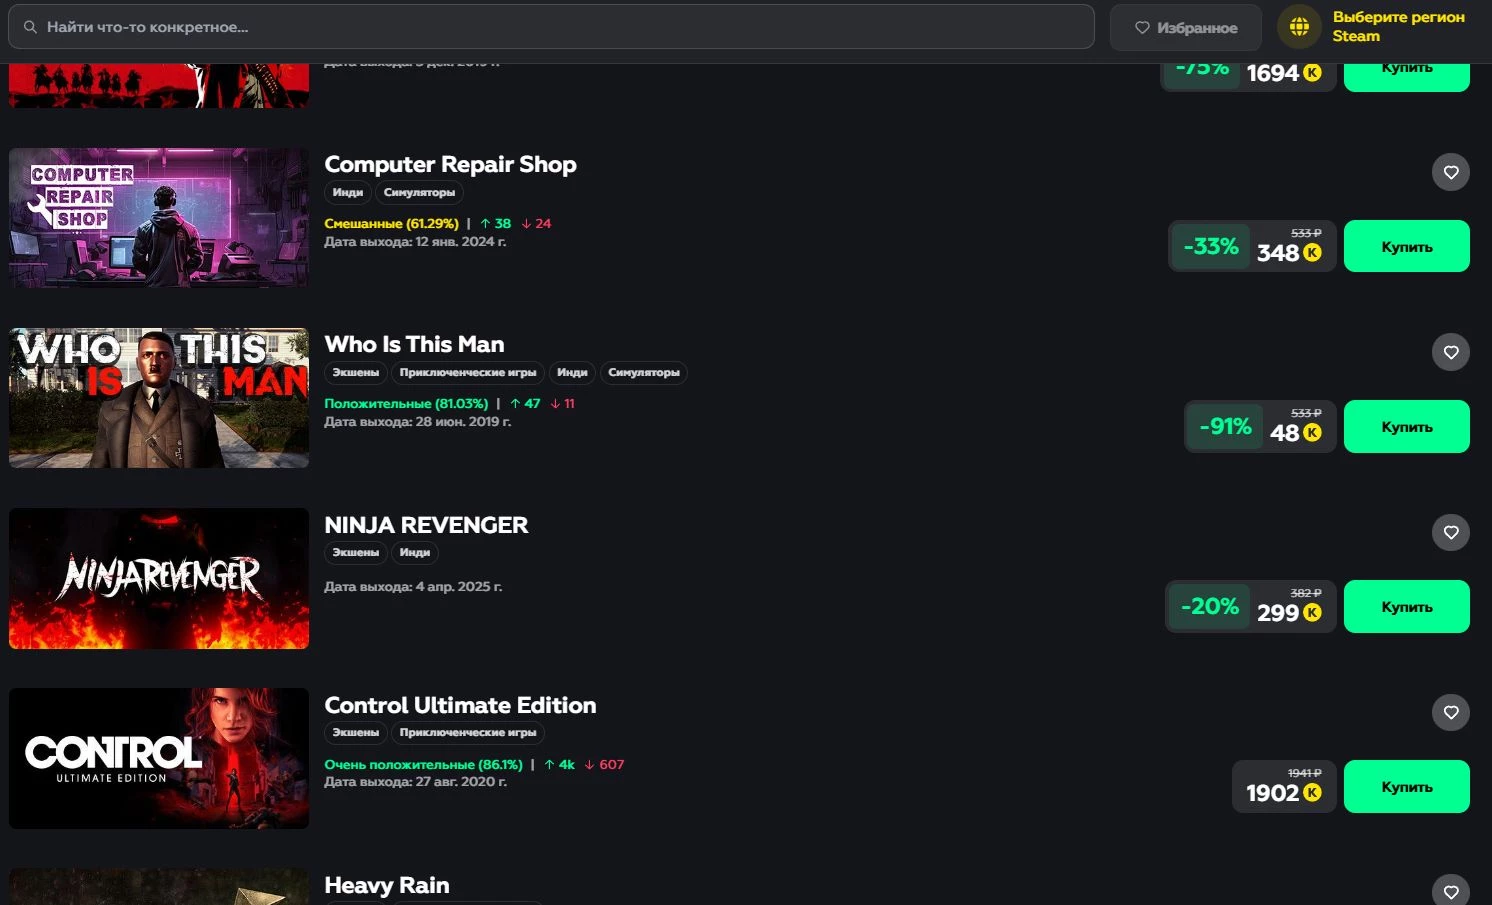
Task: Click the Heavy Rain game title
Action: pyautogui.click(x=387, y=885)
